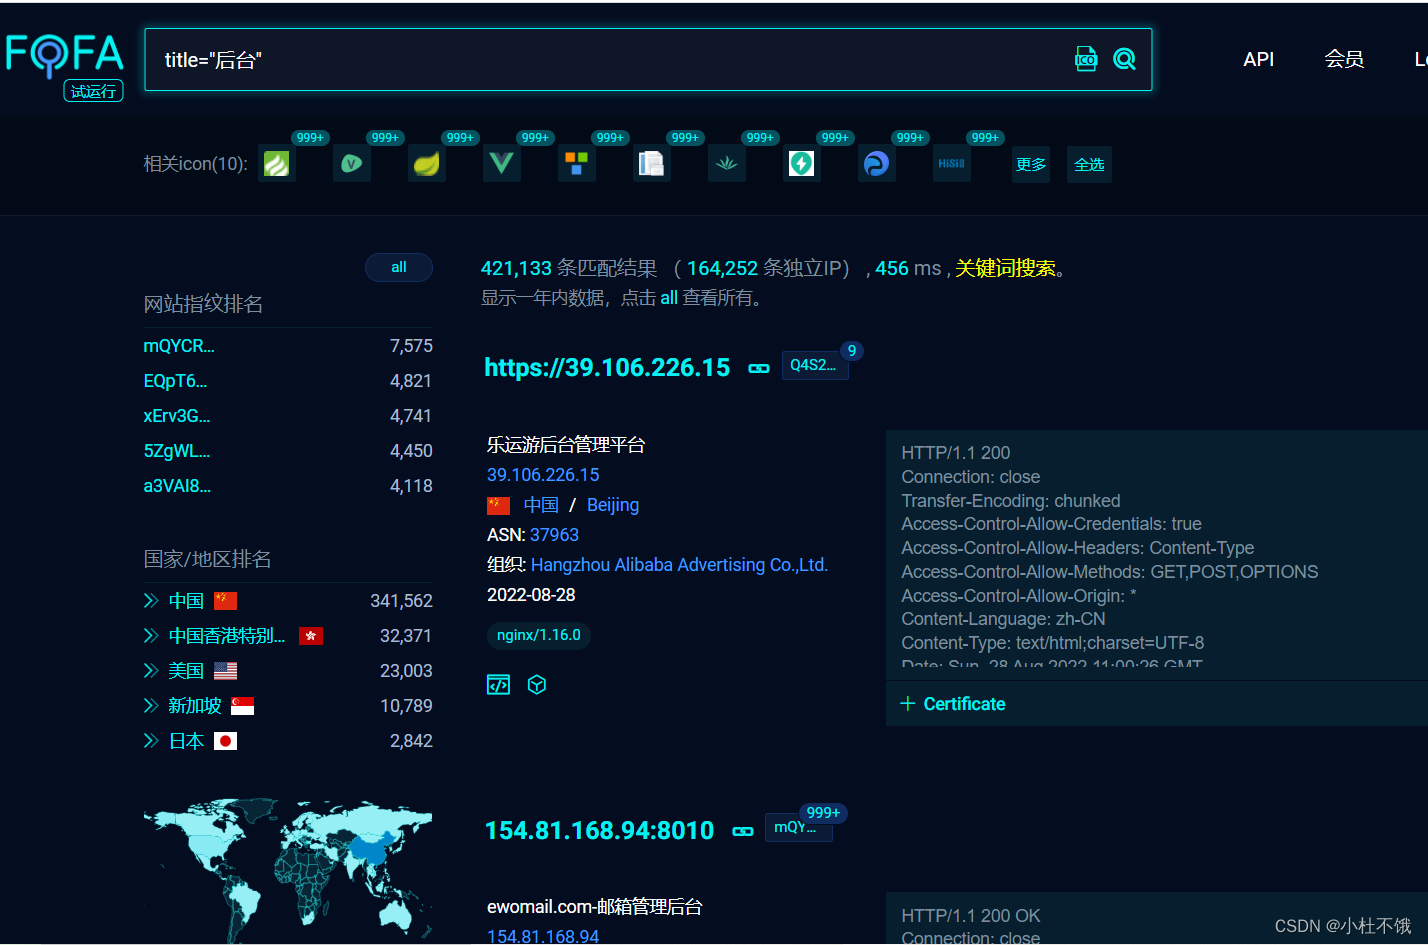Click the yellow 关键词搜索 link
The height and width of the screenshot is (945, 1428).
coord(1005,268)
